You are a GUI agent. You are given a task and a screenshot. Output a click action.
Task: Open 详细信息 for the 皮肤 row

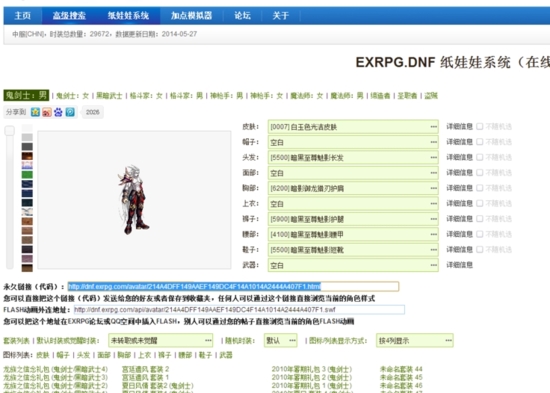(x=460, y=126)
